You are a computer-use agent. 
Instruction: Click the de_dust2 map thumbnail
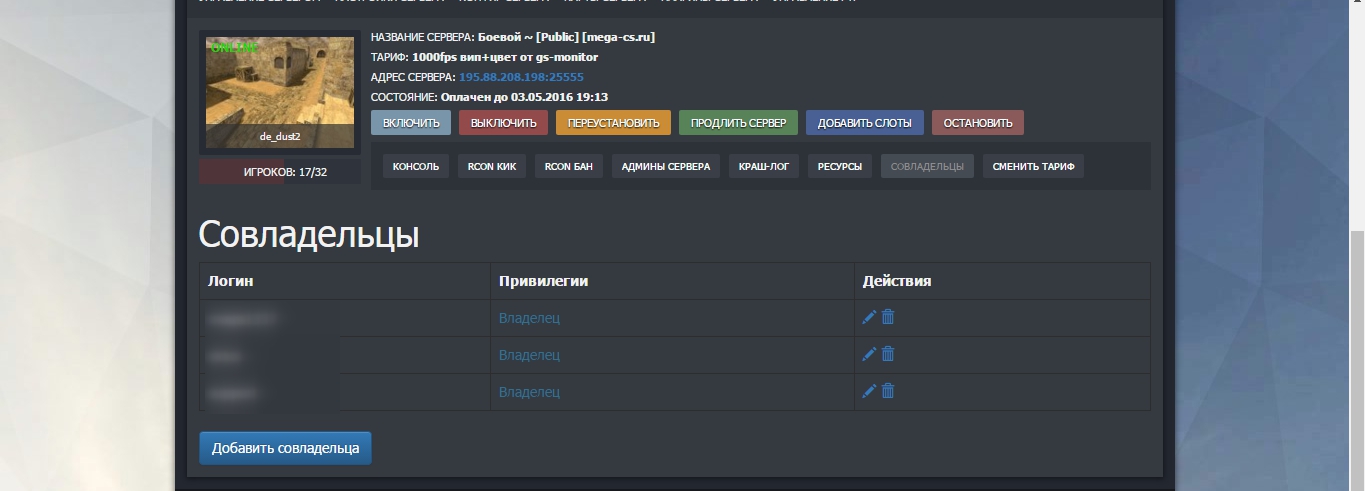280,93
